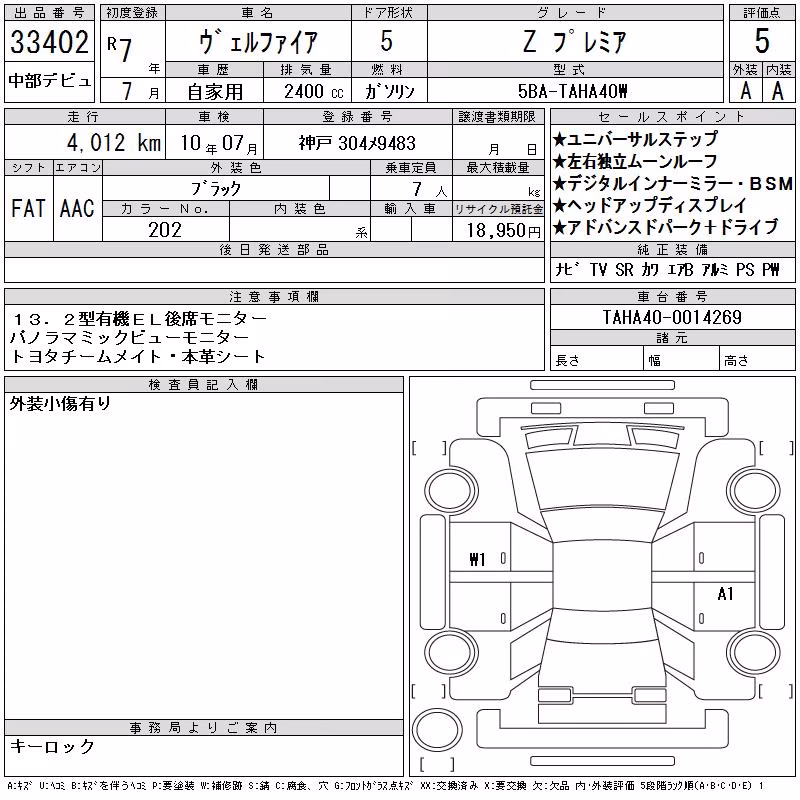Select the FAT shift value

29,208
